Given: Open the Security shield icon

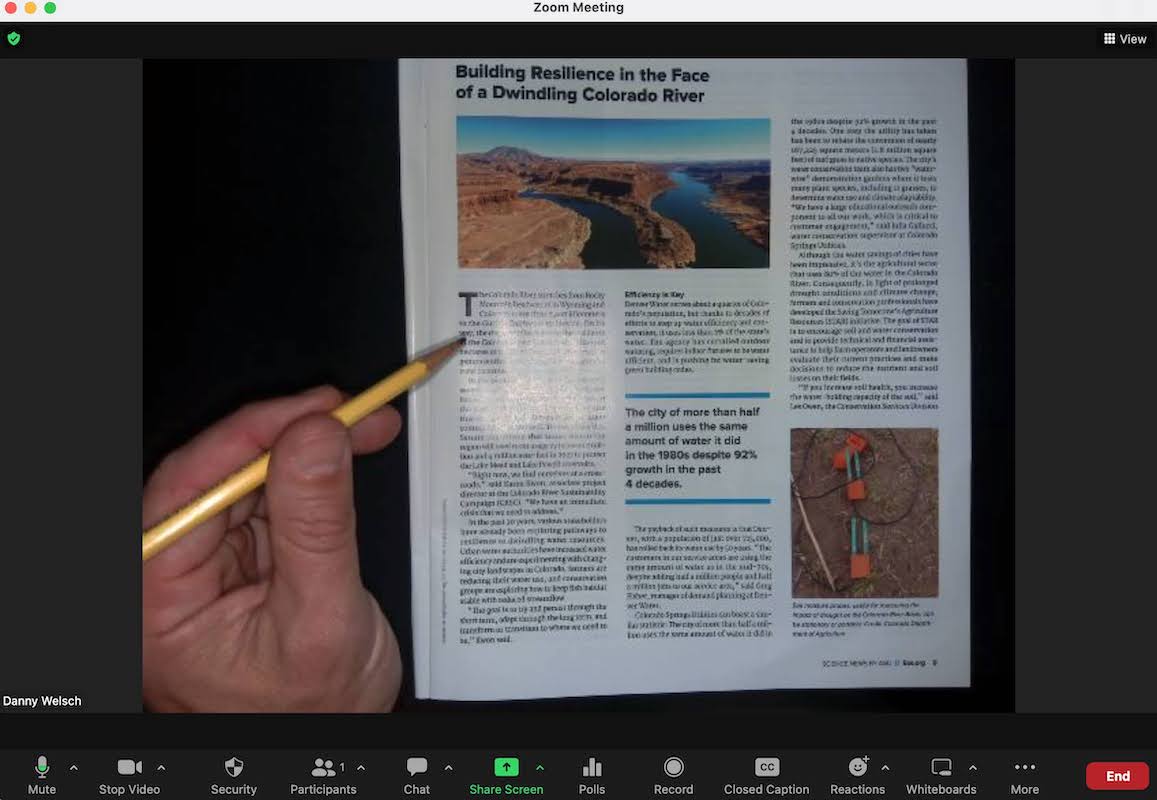Looking at the screenshot, I should [233, 767].
